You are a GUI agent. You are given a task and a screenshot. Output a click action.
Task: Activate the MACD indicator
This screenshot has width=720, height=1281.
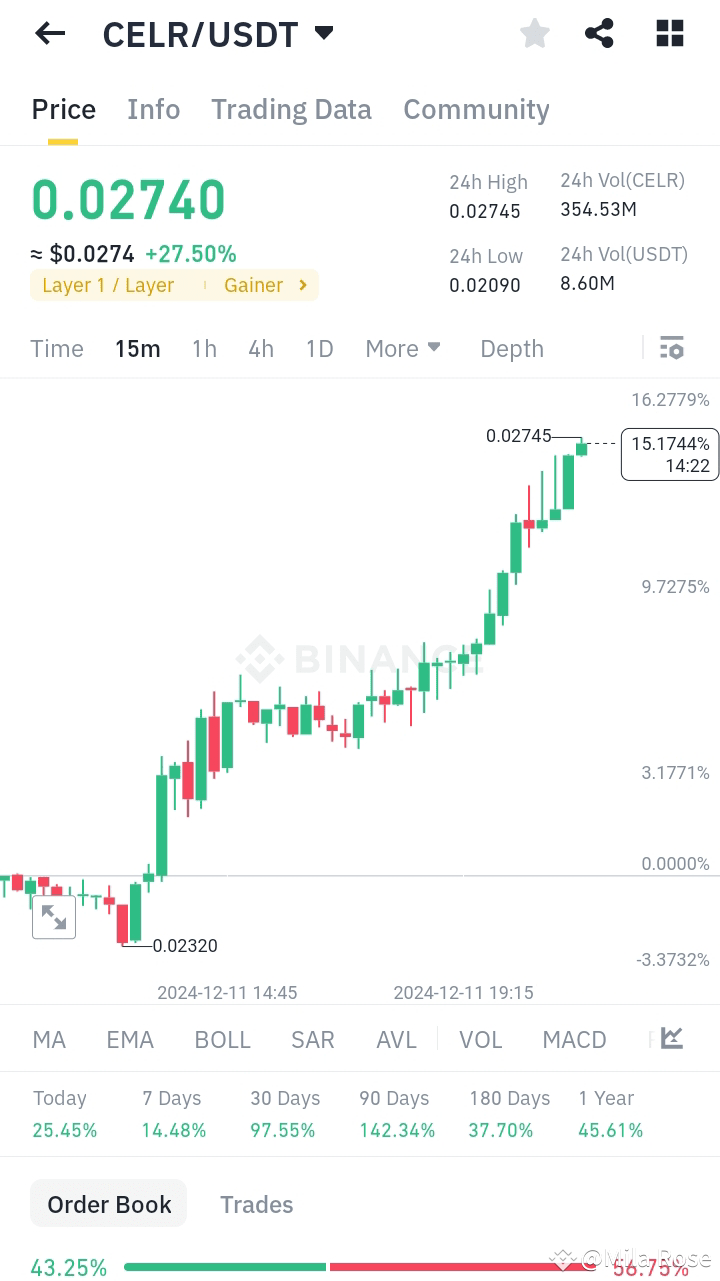point(574,1039)
